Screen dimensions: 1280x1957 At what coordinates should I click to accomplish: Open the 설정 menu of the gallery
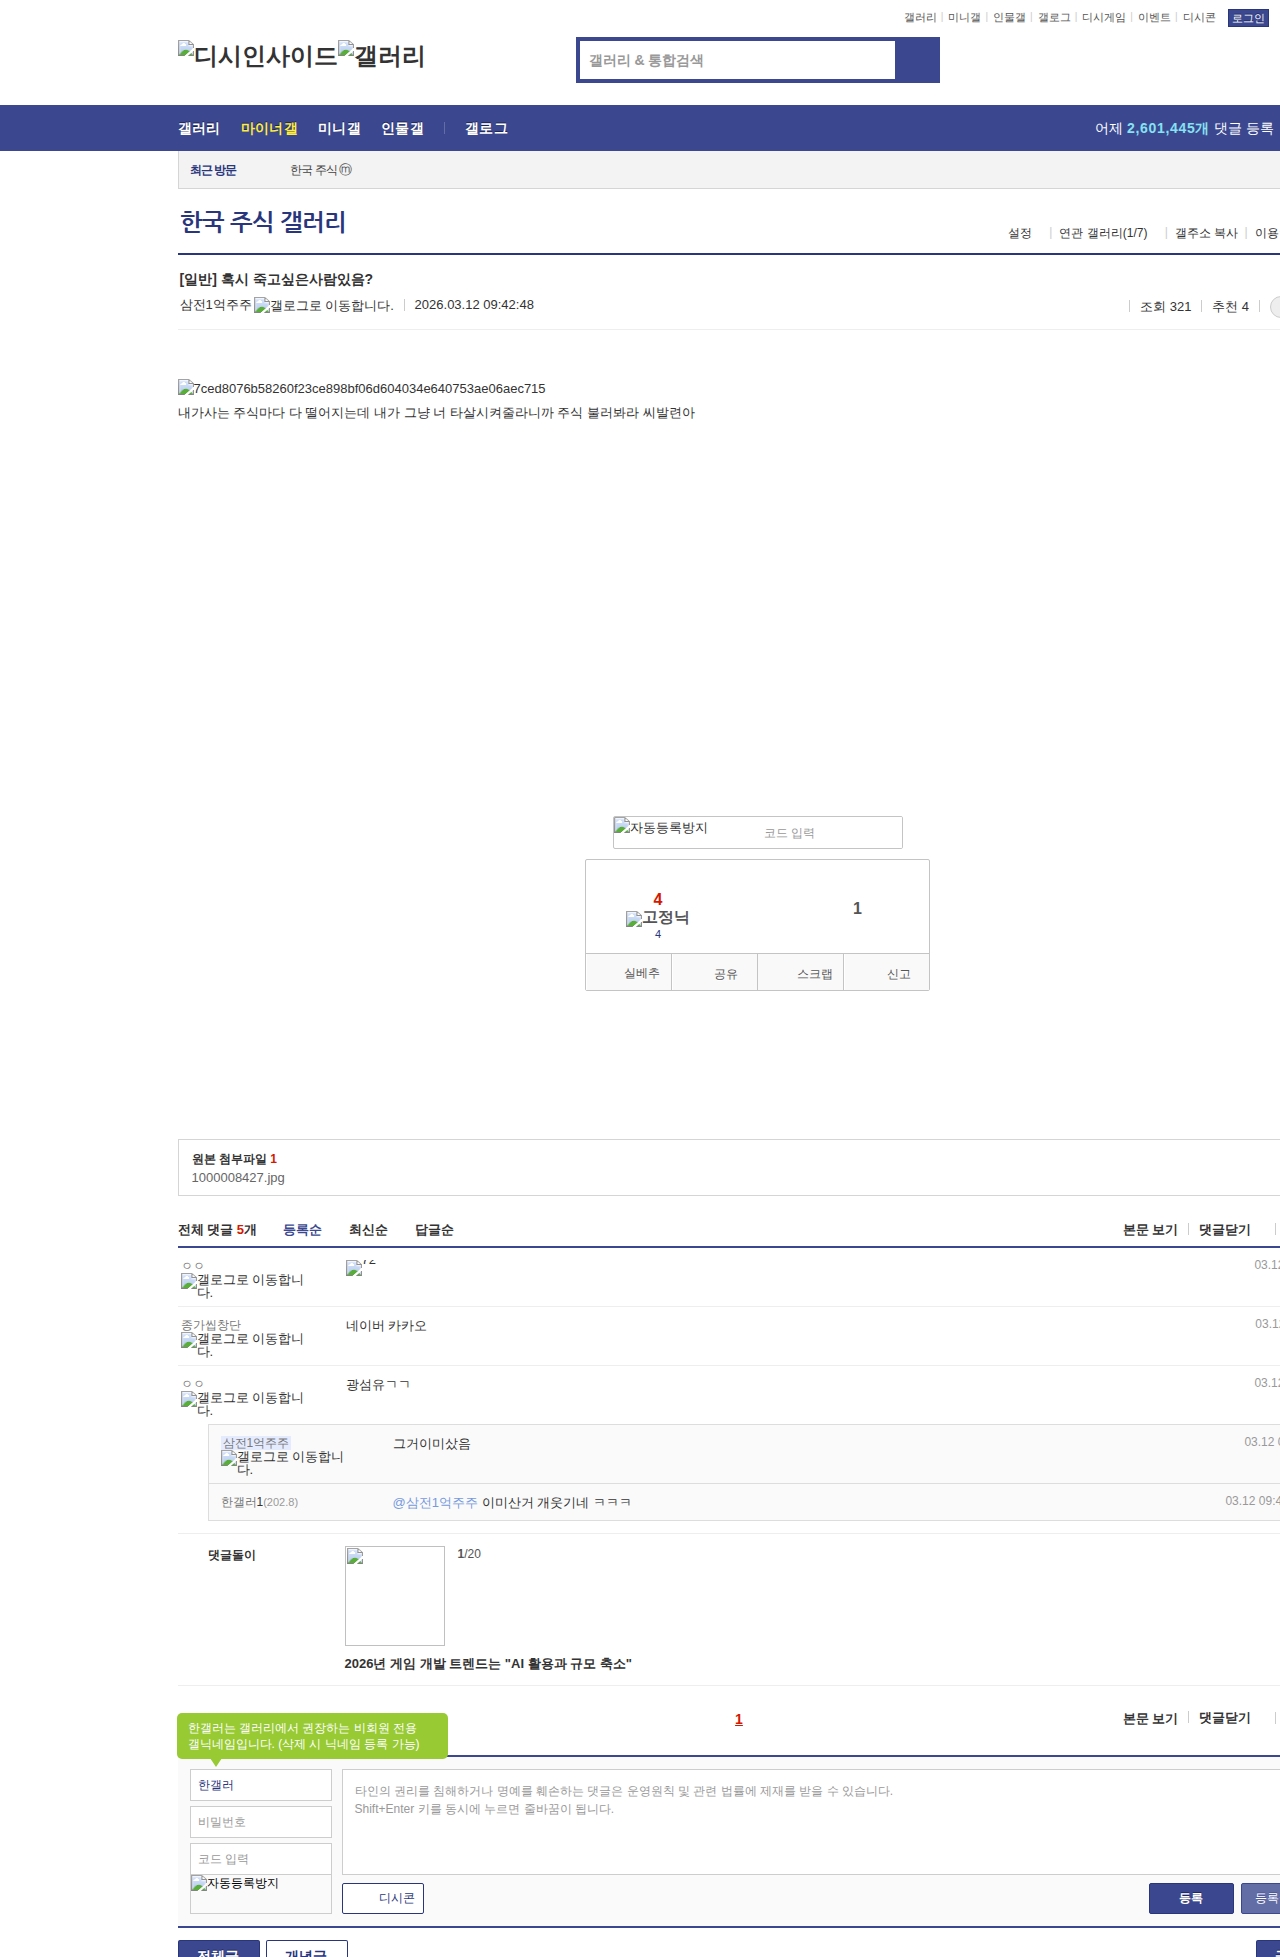click(1019, 233)
